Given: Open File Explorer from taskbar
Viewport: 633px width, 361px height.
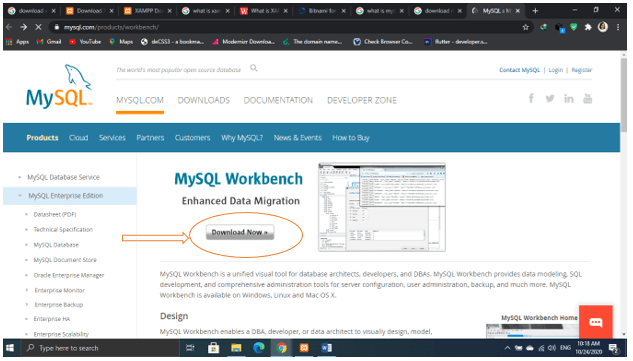Looking at the screenshot, I should click(237, 349).
